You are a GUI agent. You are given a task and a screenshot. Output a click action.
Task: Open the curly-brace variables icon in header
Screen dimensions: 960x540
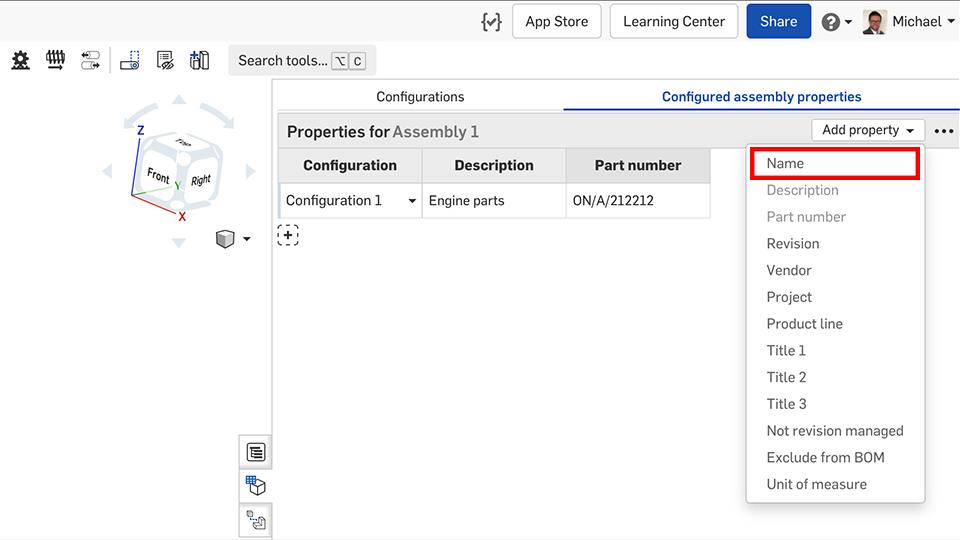click(x=490, y=21)
